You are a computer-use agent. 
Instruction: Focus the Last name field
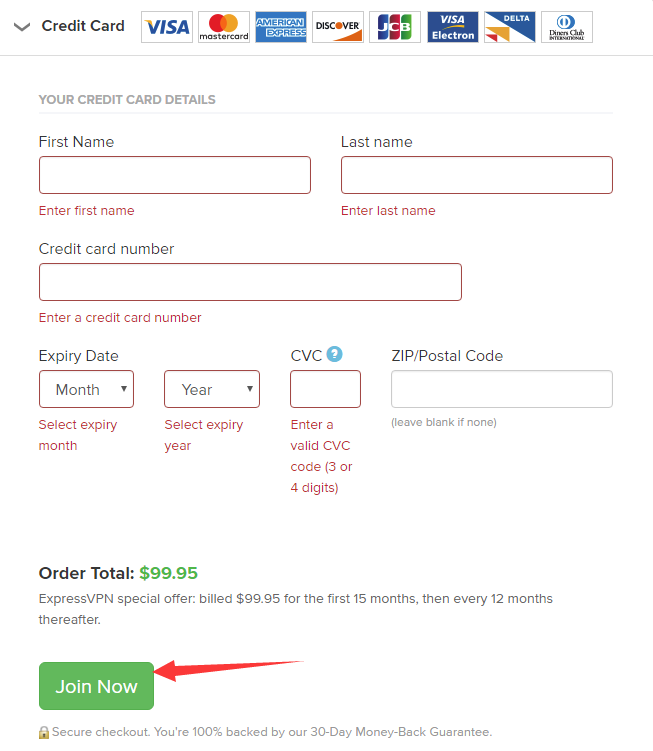pyautogui.click(x=477, y=175)
